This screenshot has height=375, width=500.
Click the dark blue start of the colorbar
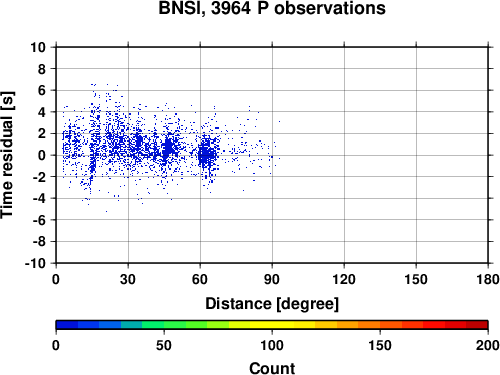(x=67, y=325)
